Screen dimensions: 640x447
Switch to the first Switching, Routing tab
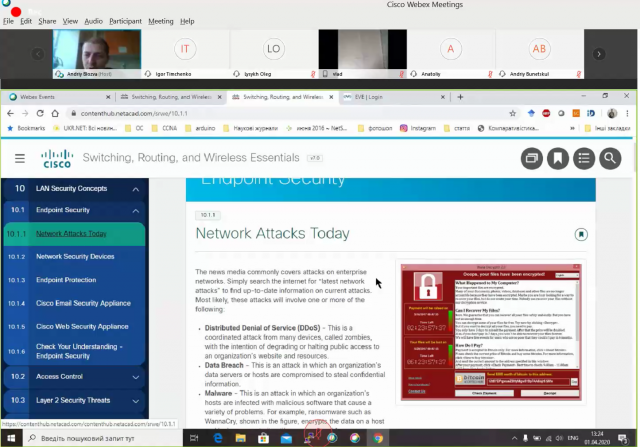coord(169,97)
